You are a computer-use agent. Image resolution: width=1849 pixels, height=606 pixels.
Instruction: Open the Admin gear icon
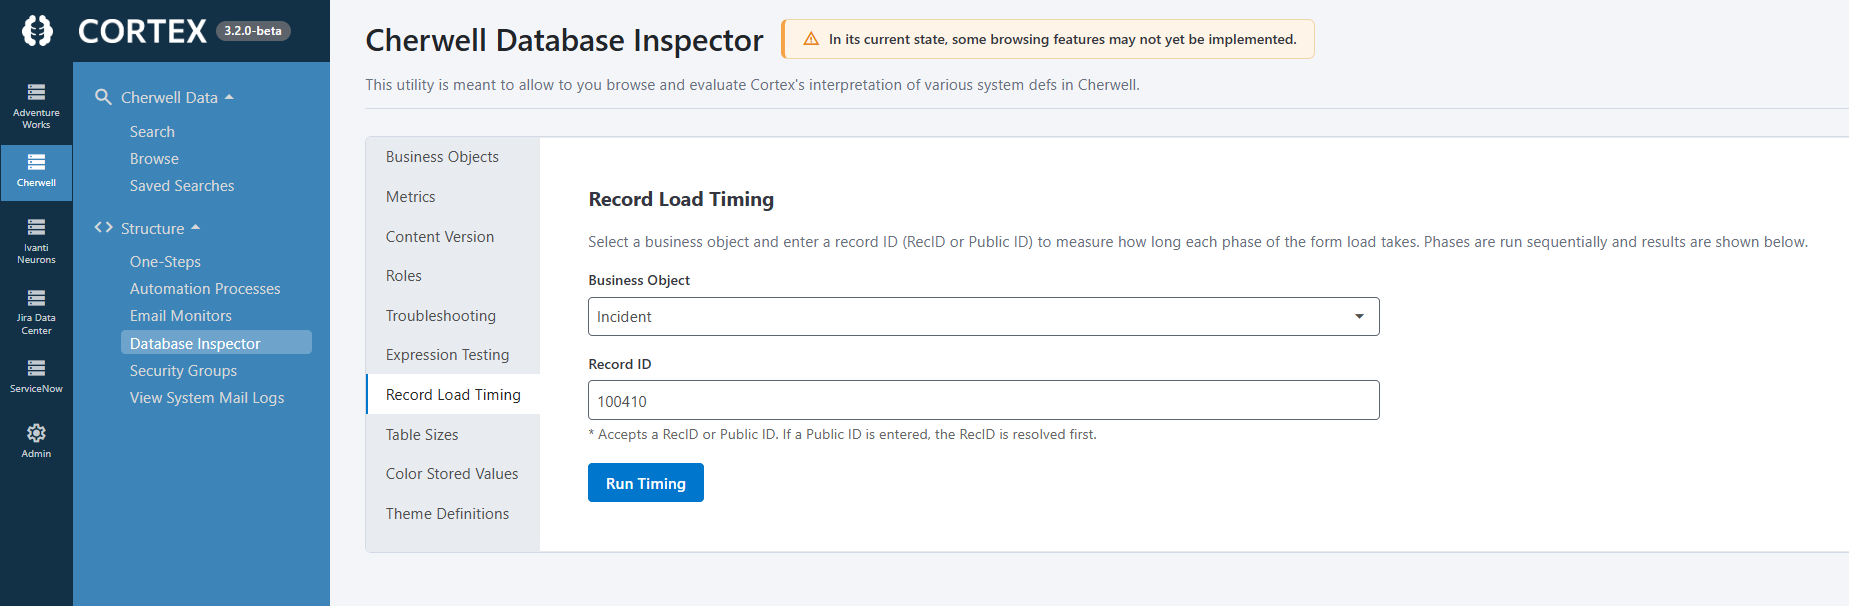(x=36, y=433)
